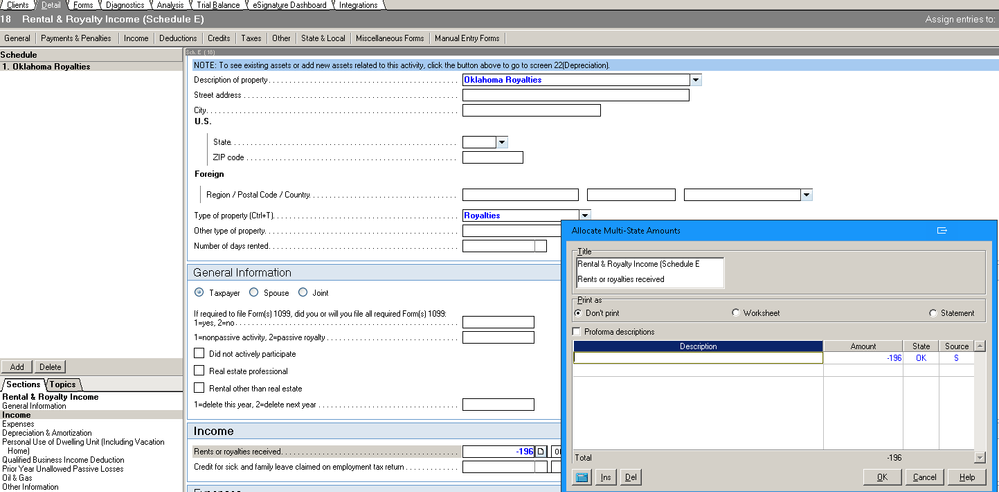Screen dimensions: 999x492
Task: Confirm dialog with OK button
Action: pos(882,477)
